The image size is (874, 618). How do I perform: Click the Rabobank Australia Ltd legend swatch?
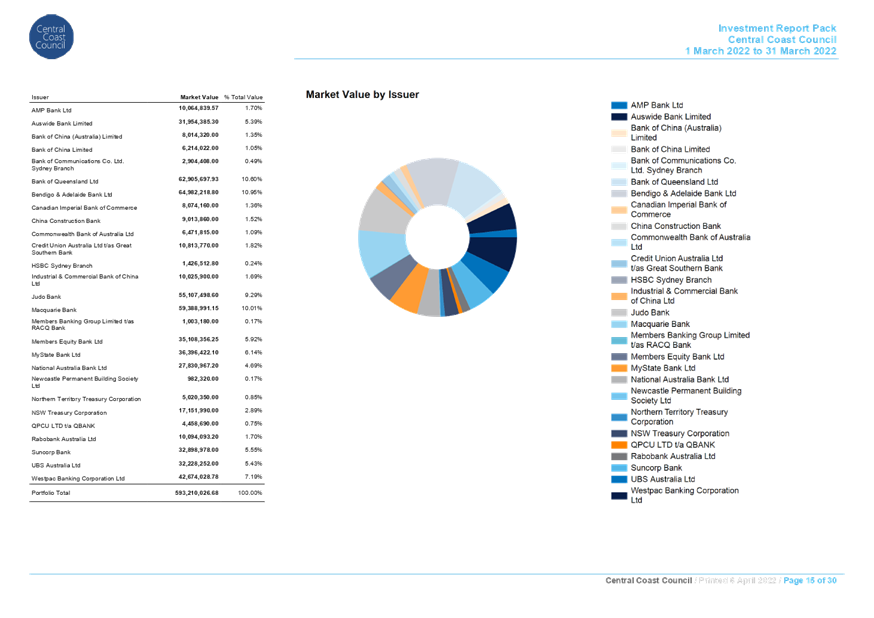(x=619, y=456)
